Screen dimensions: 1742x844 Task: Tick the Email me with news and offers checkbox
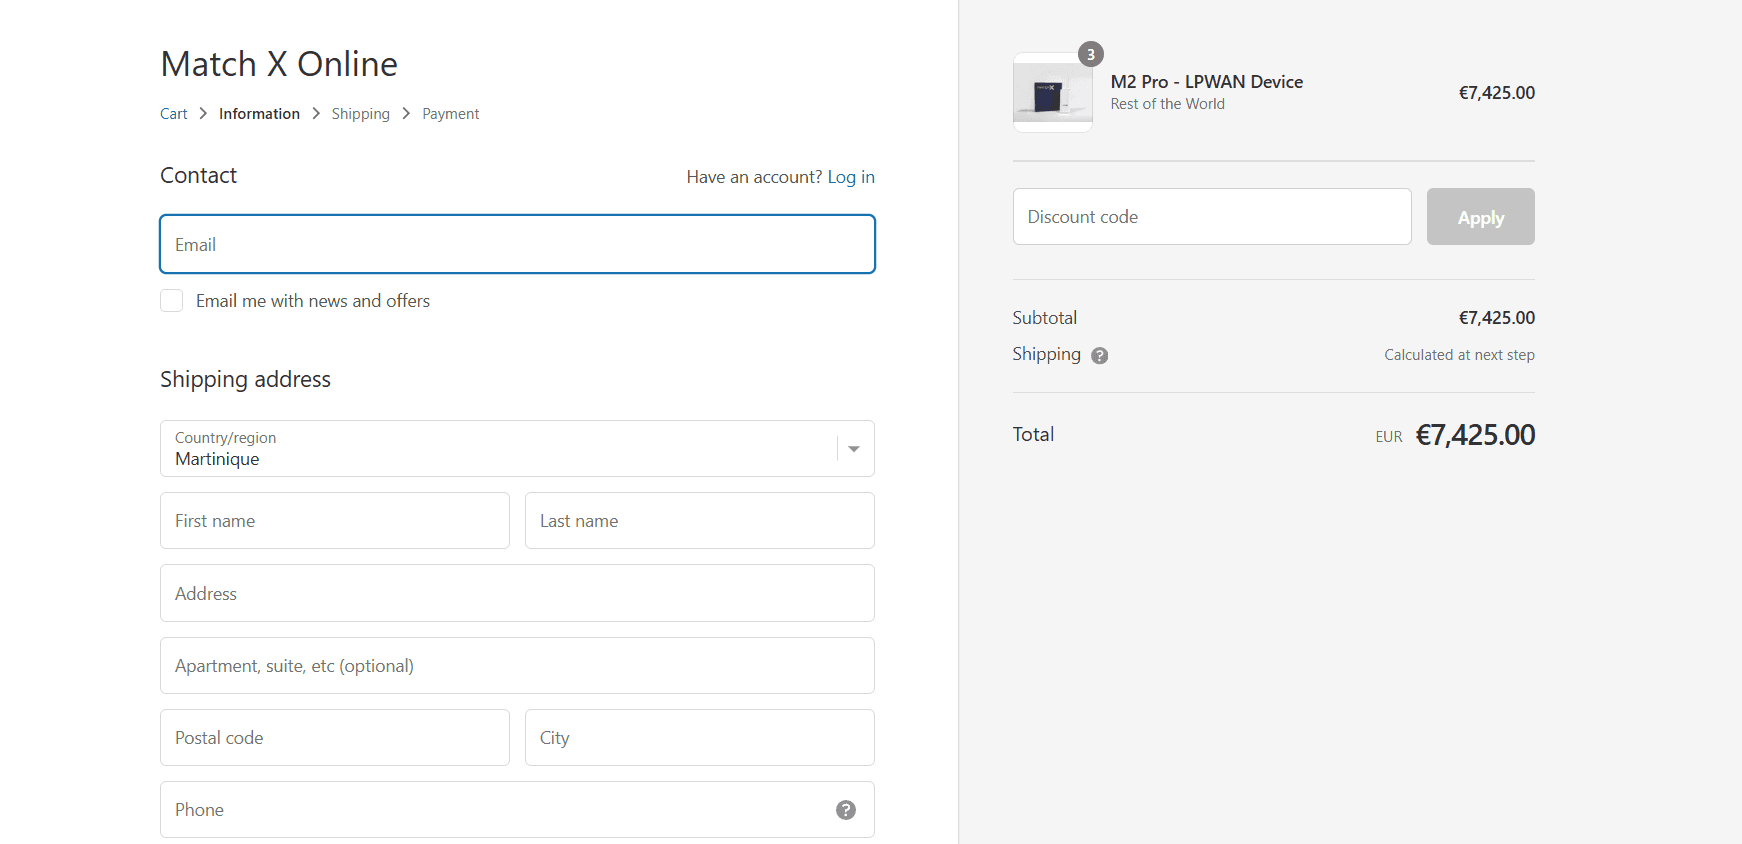tap(172, 301)
